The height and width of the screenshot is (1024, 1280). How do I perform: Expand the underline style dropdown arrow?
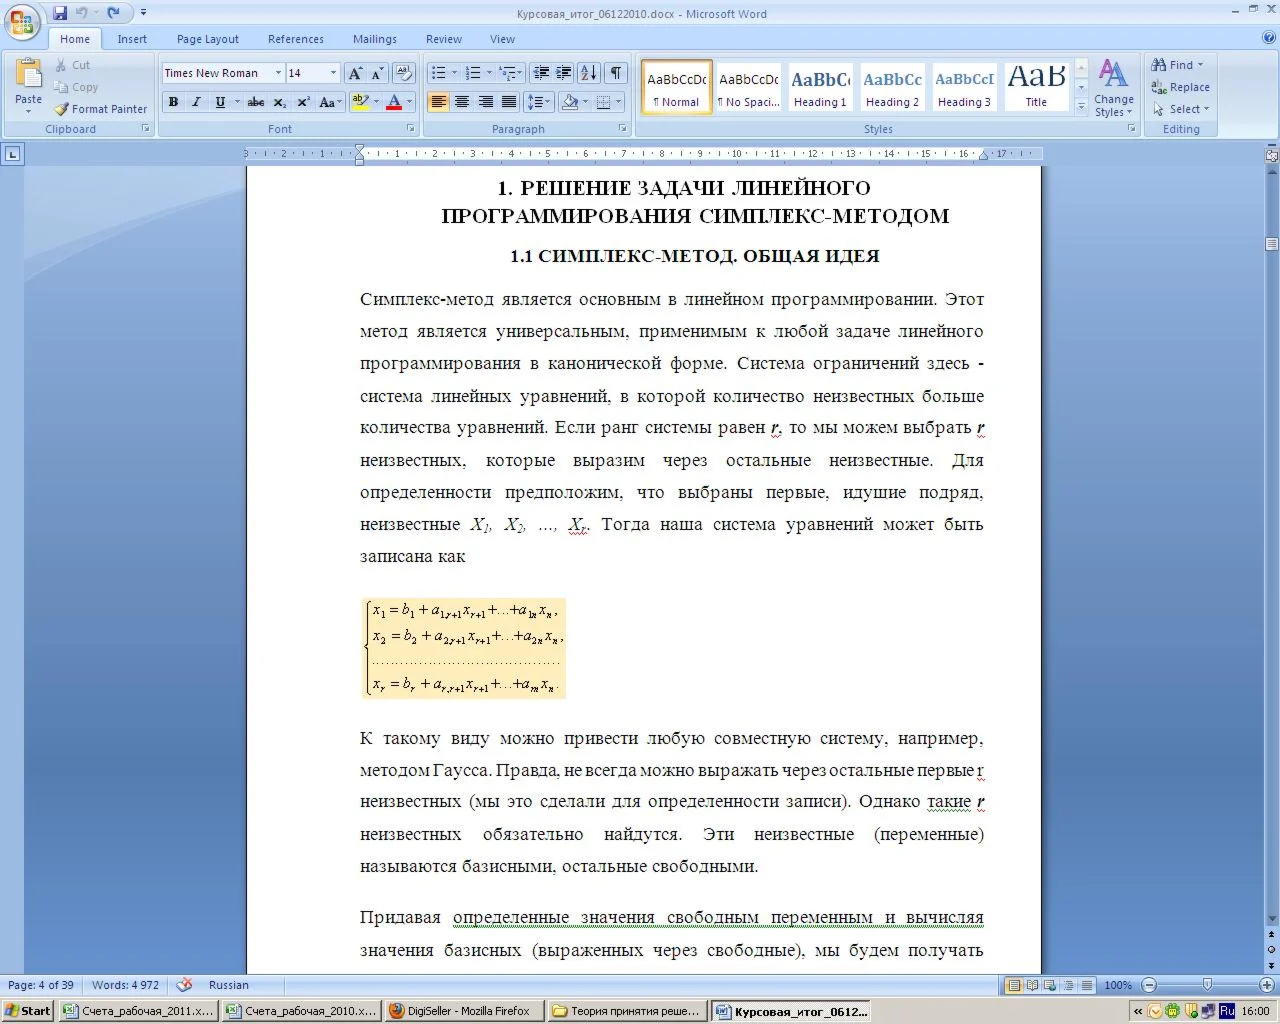click(x=236, y=102)
